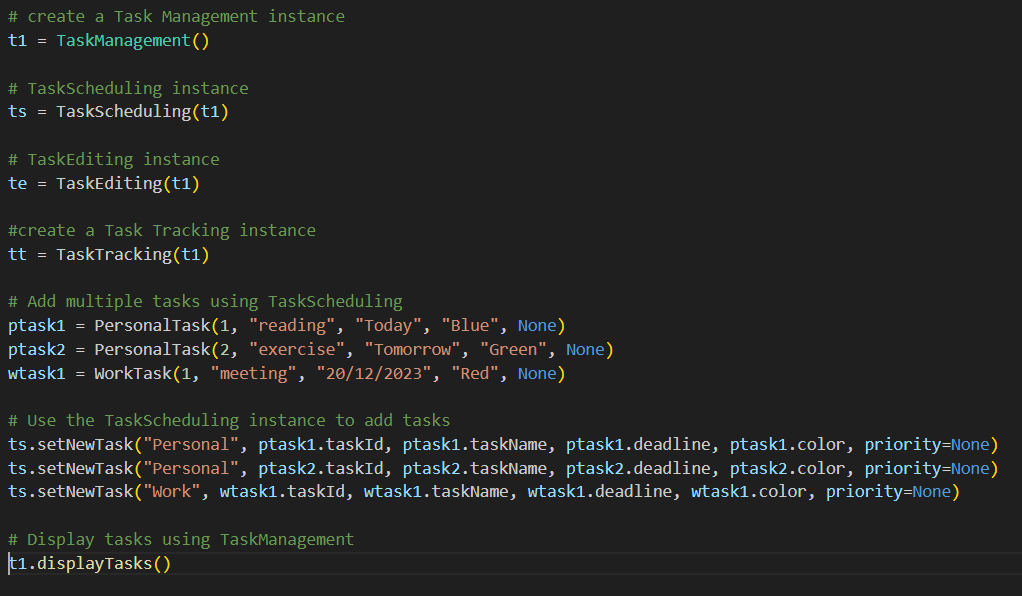The image size is (1022, 596).
Task: Click "wtask1.color" in the setNewTask call
Action: coord(749,492)
